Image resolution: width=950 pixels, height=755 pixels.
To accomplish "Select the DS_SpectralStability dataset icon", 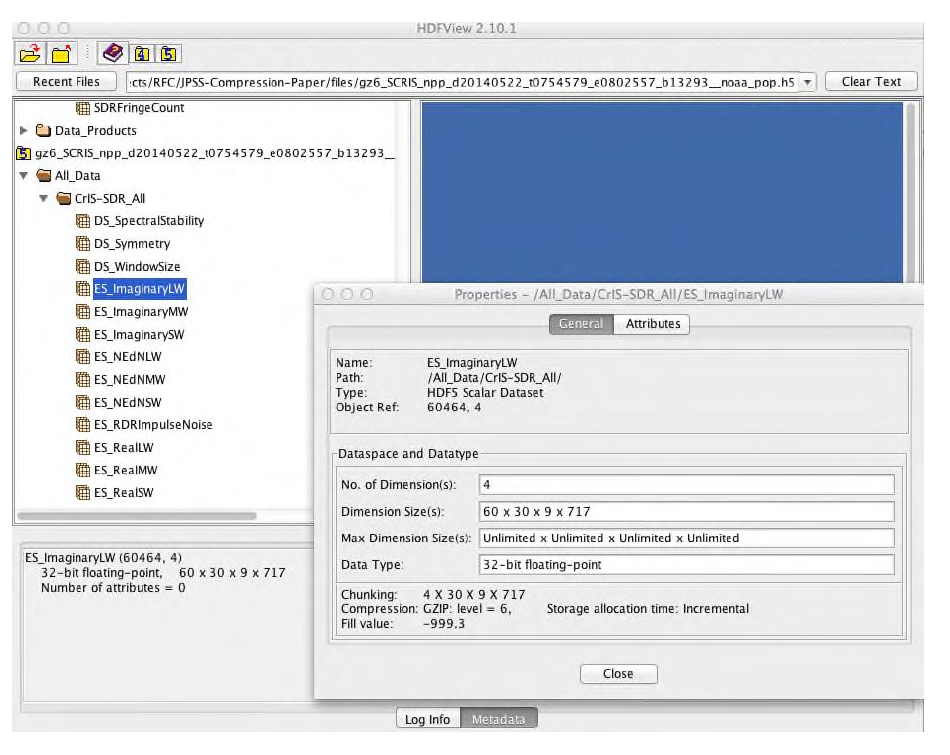I will click(x=83, y=221).
